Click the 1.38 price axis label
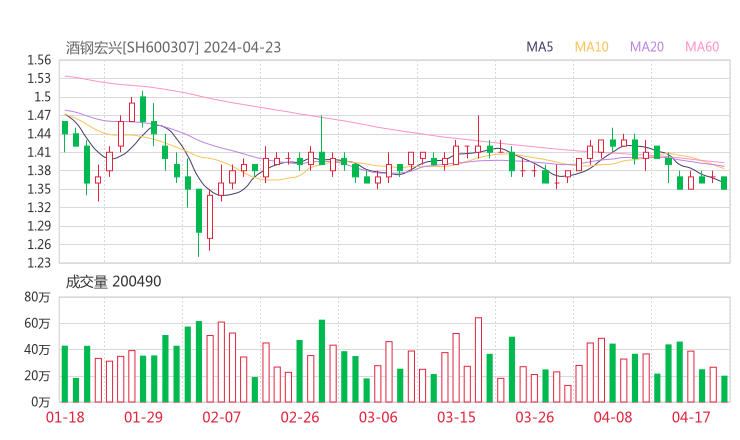 pos(39,170)
